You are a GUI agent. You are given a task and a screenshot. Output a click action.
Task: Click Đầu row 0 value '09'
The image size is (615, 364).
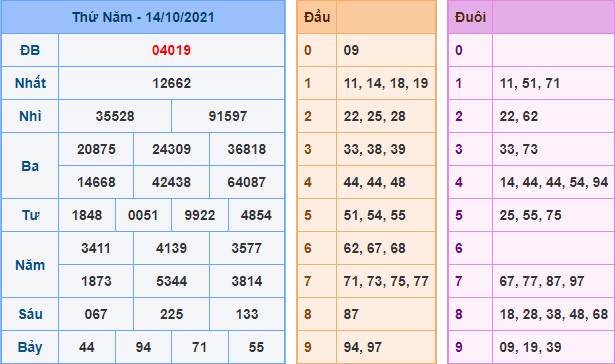click(x=351, y=50)
